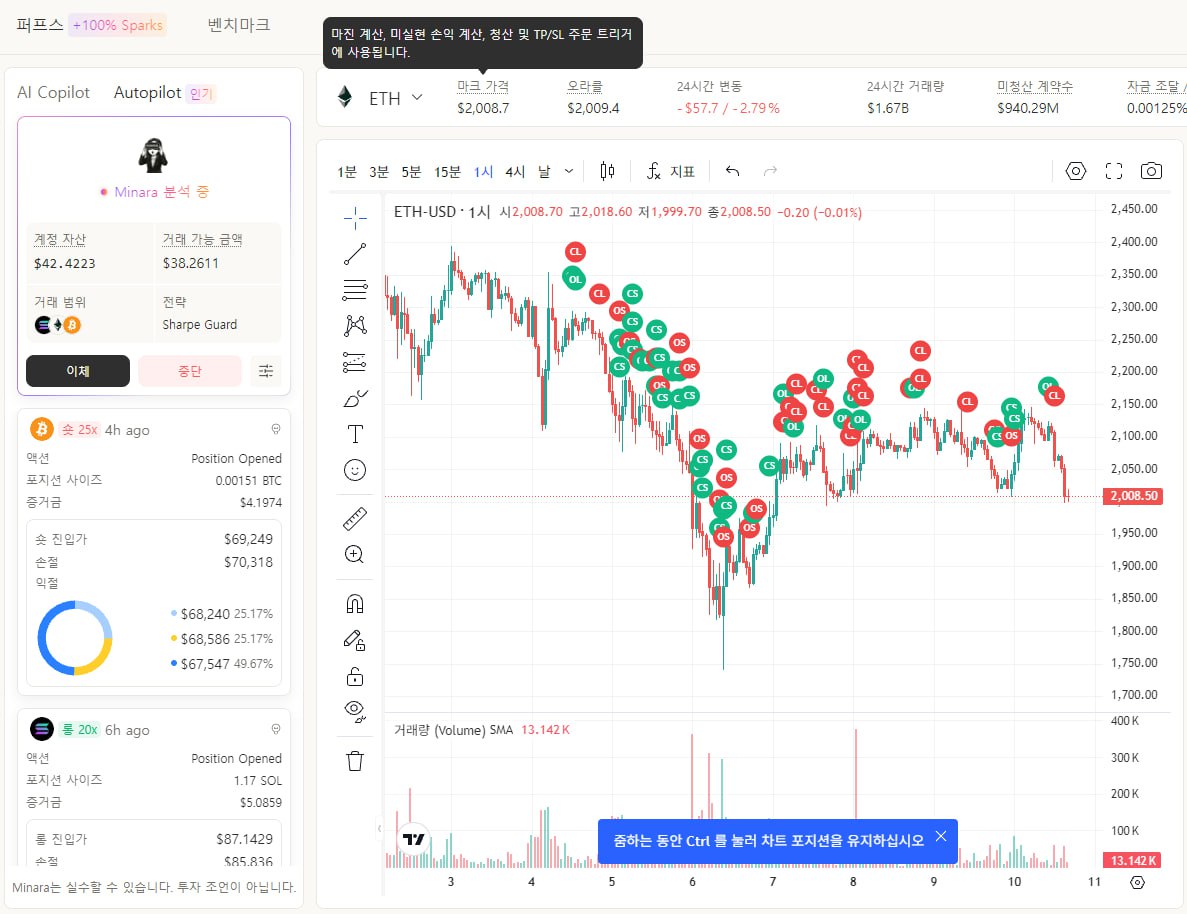
Task: Pick the ruler measure tool
Action: click(355, 518)
